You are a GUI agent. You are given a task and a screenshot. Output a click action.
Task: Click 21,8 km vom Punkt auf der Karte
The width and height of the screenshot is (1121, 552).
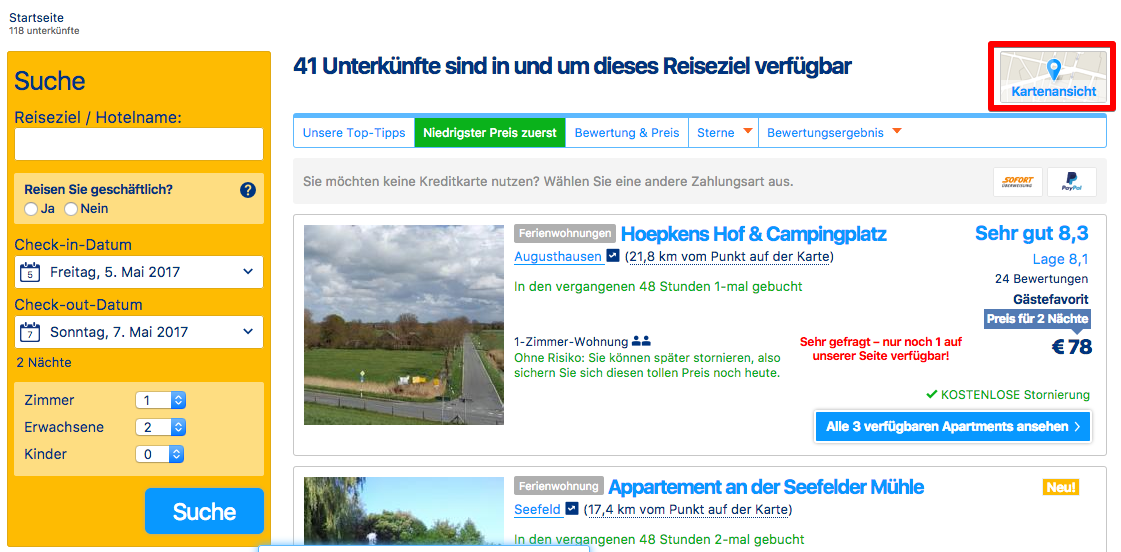729,256
